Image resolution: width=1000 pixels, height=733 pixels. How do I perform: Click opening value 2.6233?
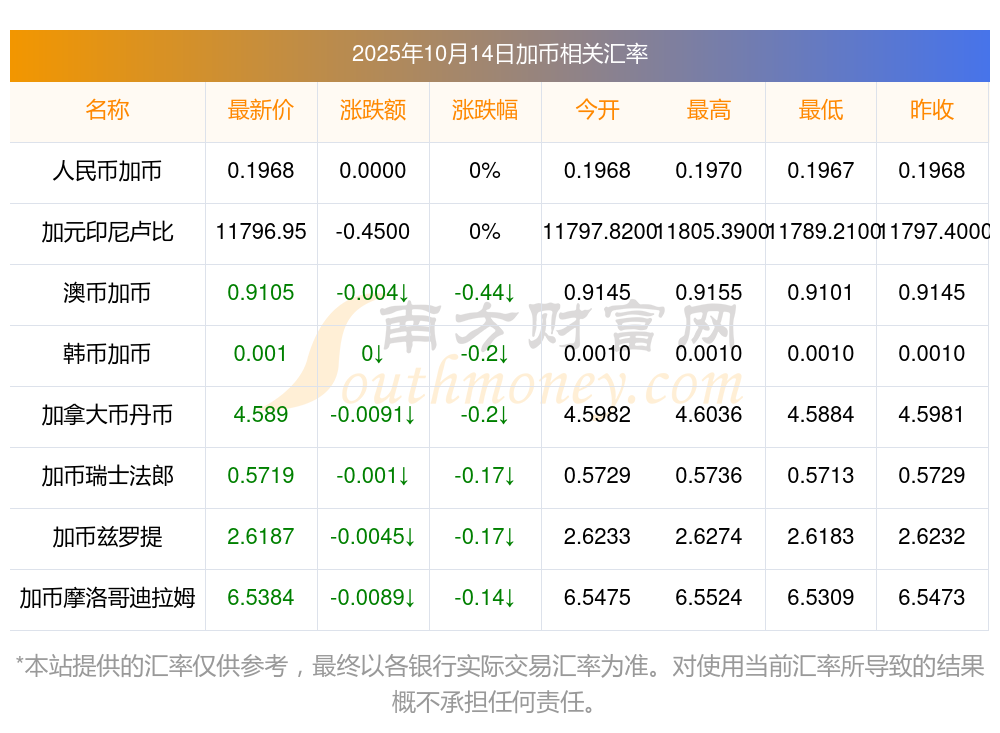point(597,537)
